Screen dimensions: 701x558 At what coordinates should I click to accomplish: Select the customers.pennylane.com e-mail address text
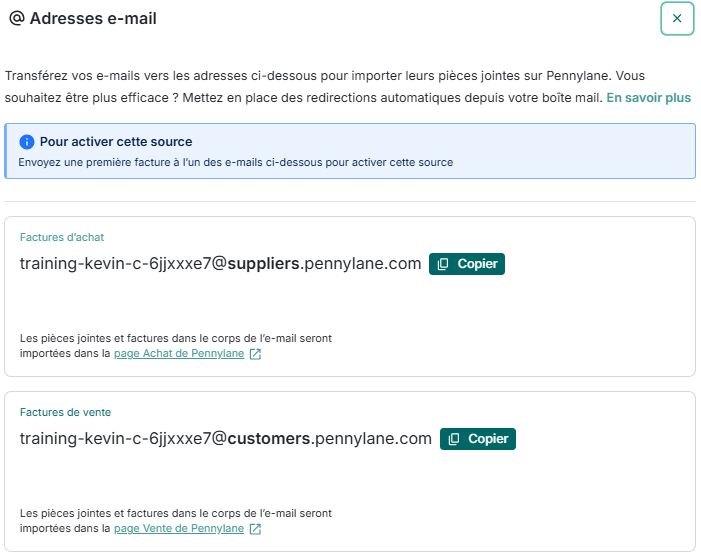[225, 439]
